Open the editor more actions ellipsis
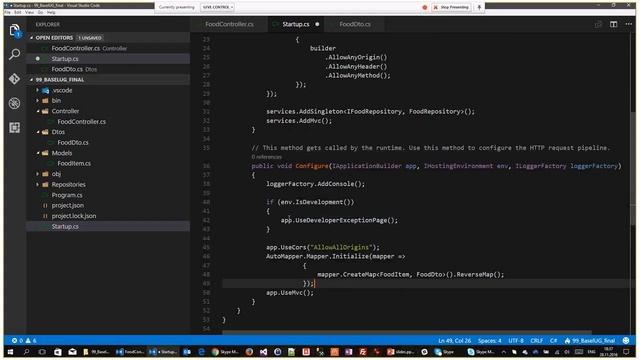The width and height of the screenshot is (640, 360). [629, 24]
